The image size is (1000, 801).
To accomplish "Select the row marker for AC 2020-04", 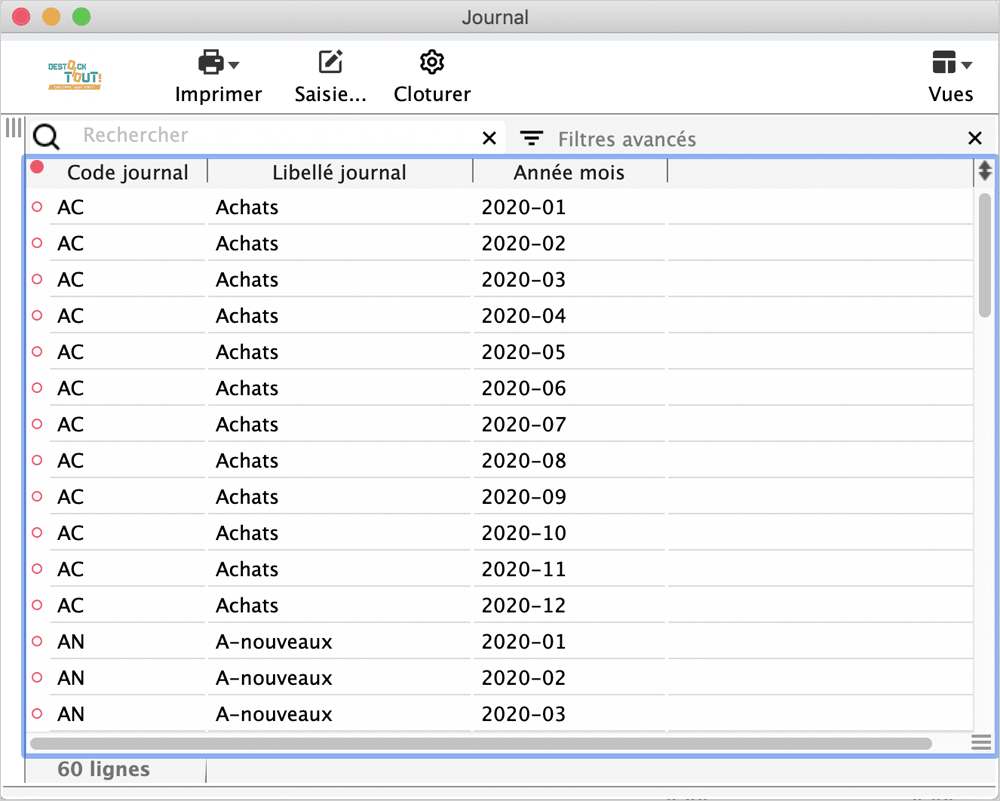I will [x=37, y=315].
